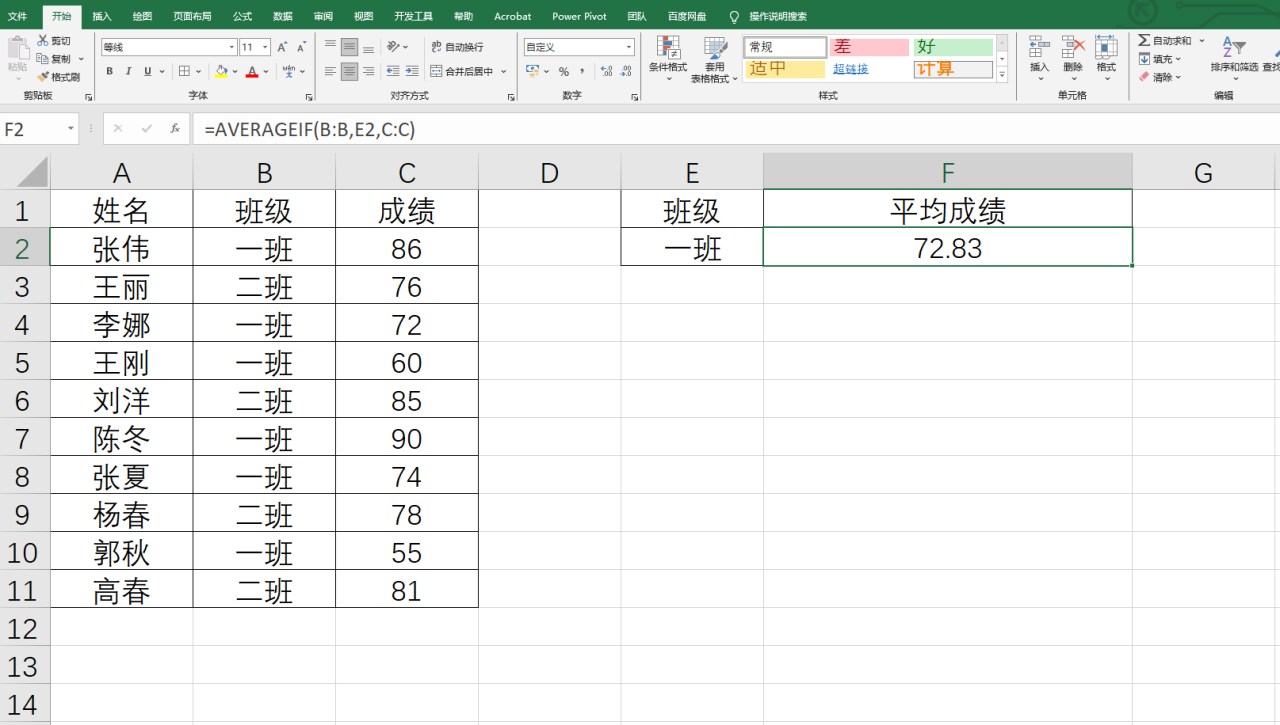Open Conditional Formatting (条件格式)
1280x725 pixels.
668,59
